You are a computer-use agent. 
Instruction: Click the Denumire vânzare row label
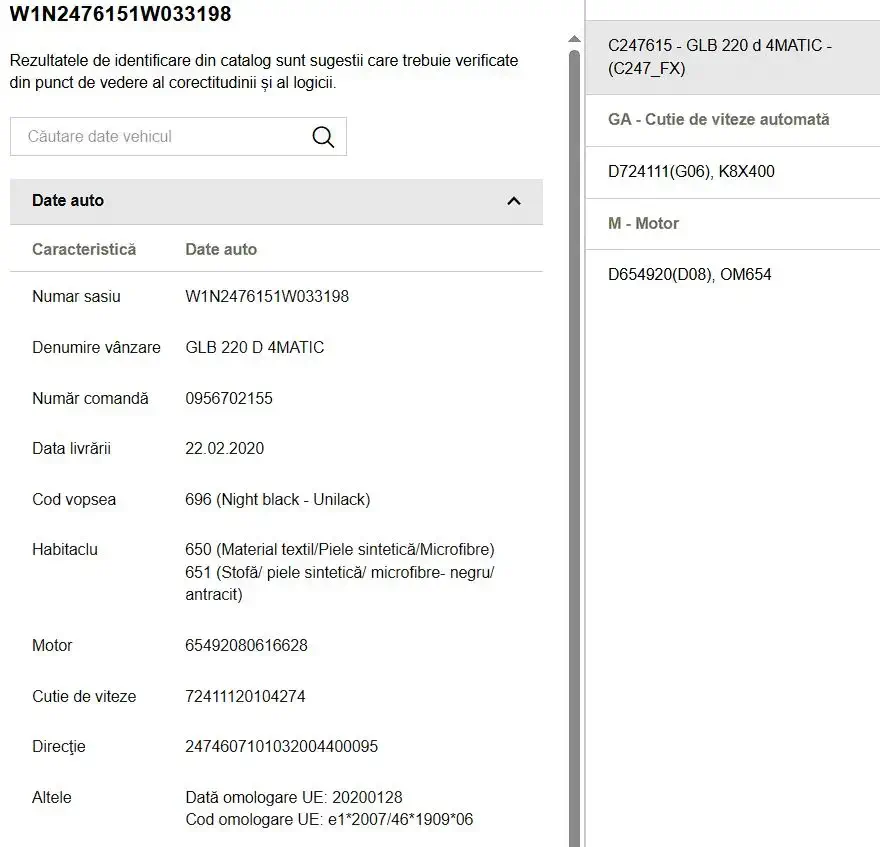coord(97,347)
